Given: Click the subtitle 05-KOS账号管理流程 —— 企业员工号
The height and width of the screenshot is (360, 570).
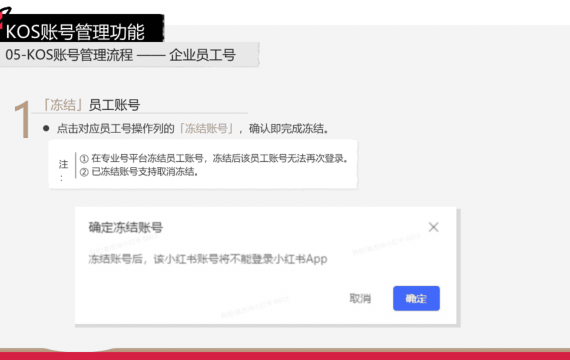Looking at the screenshot, I should (120, 55).
